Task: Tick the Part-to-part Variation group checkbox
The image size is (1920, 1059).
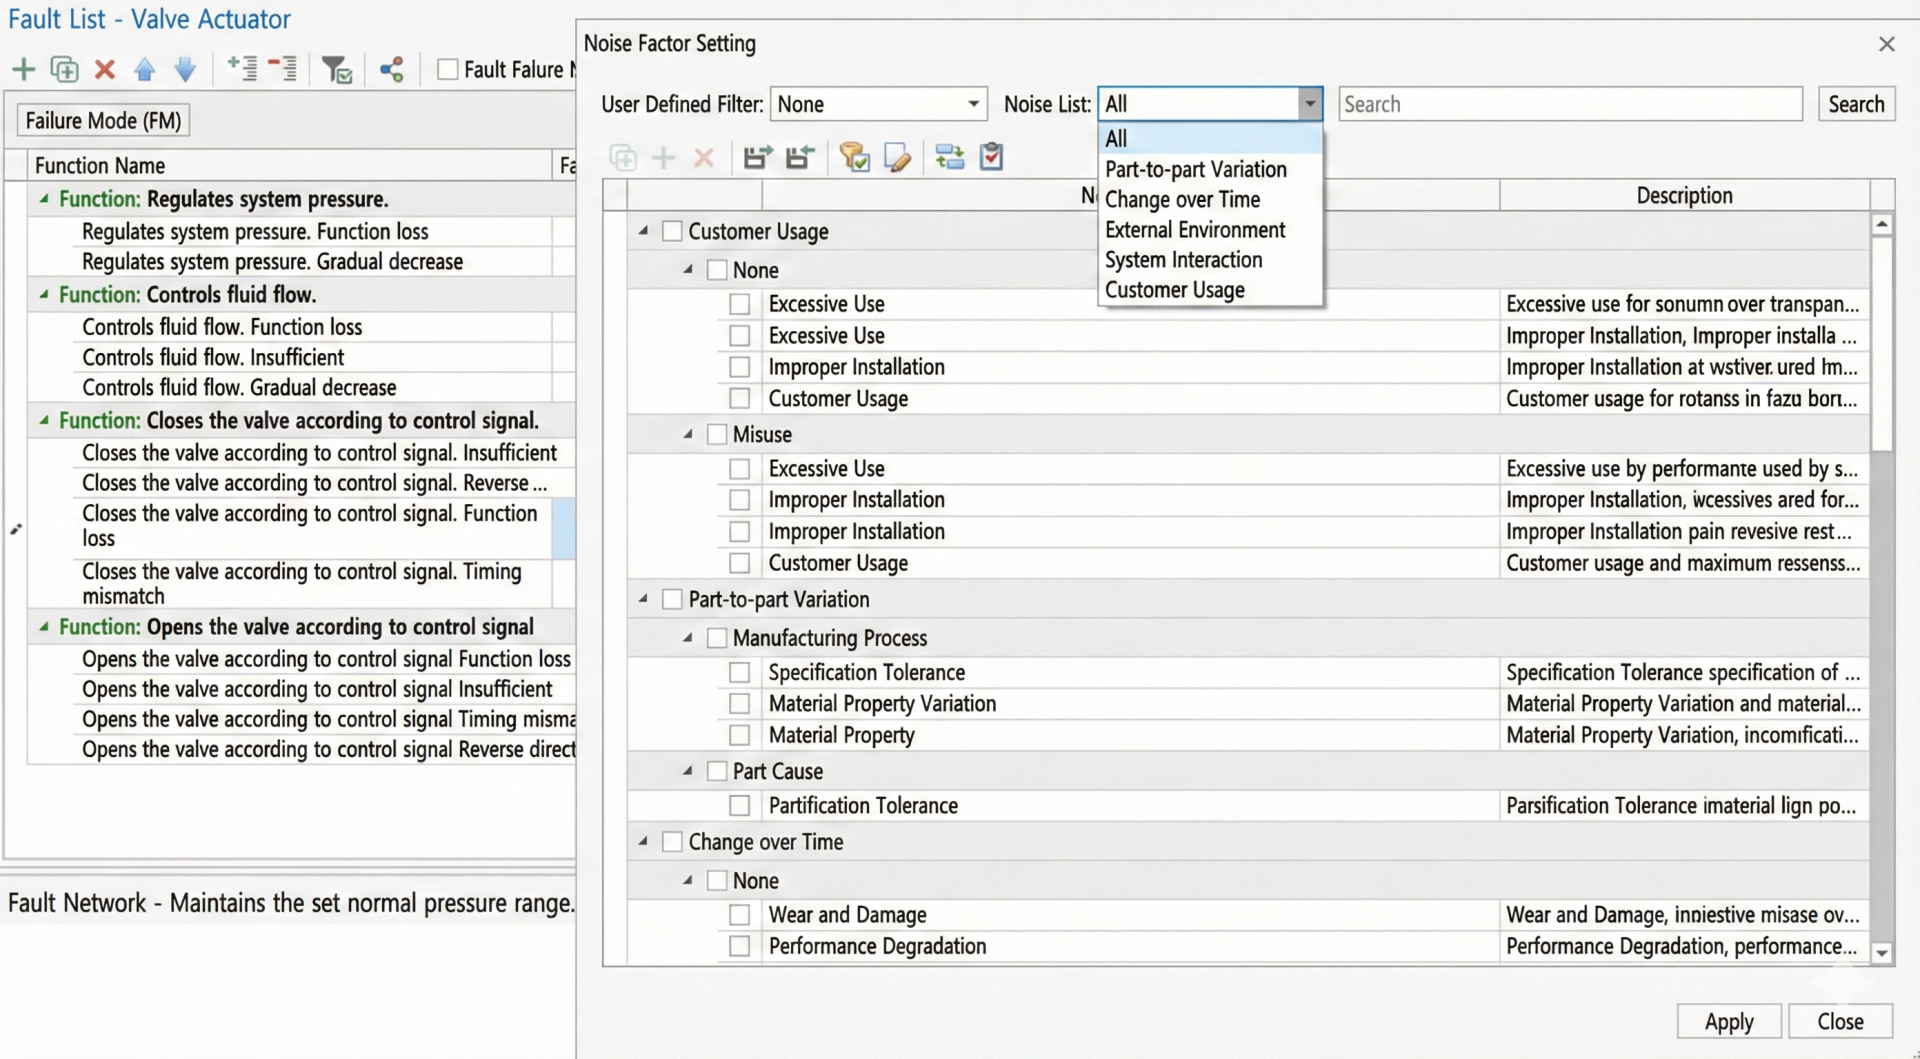Action: tap(672, 599)
